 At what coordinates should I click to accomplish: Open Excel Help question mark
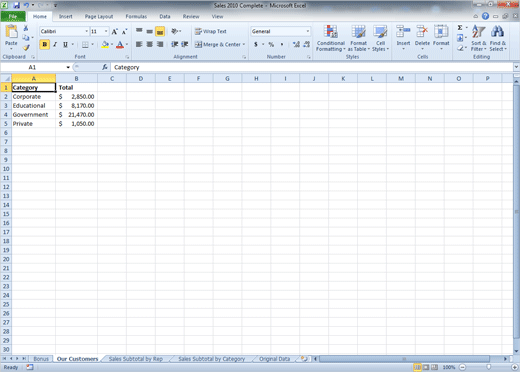pos(485,16)
